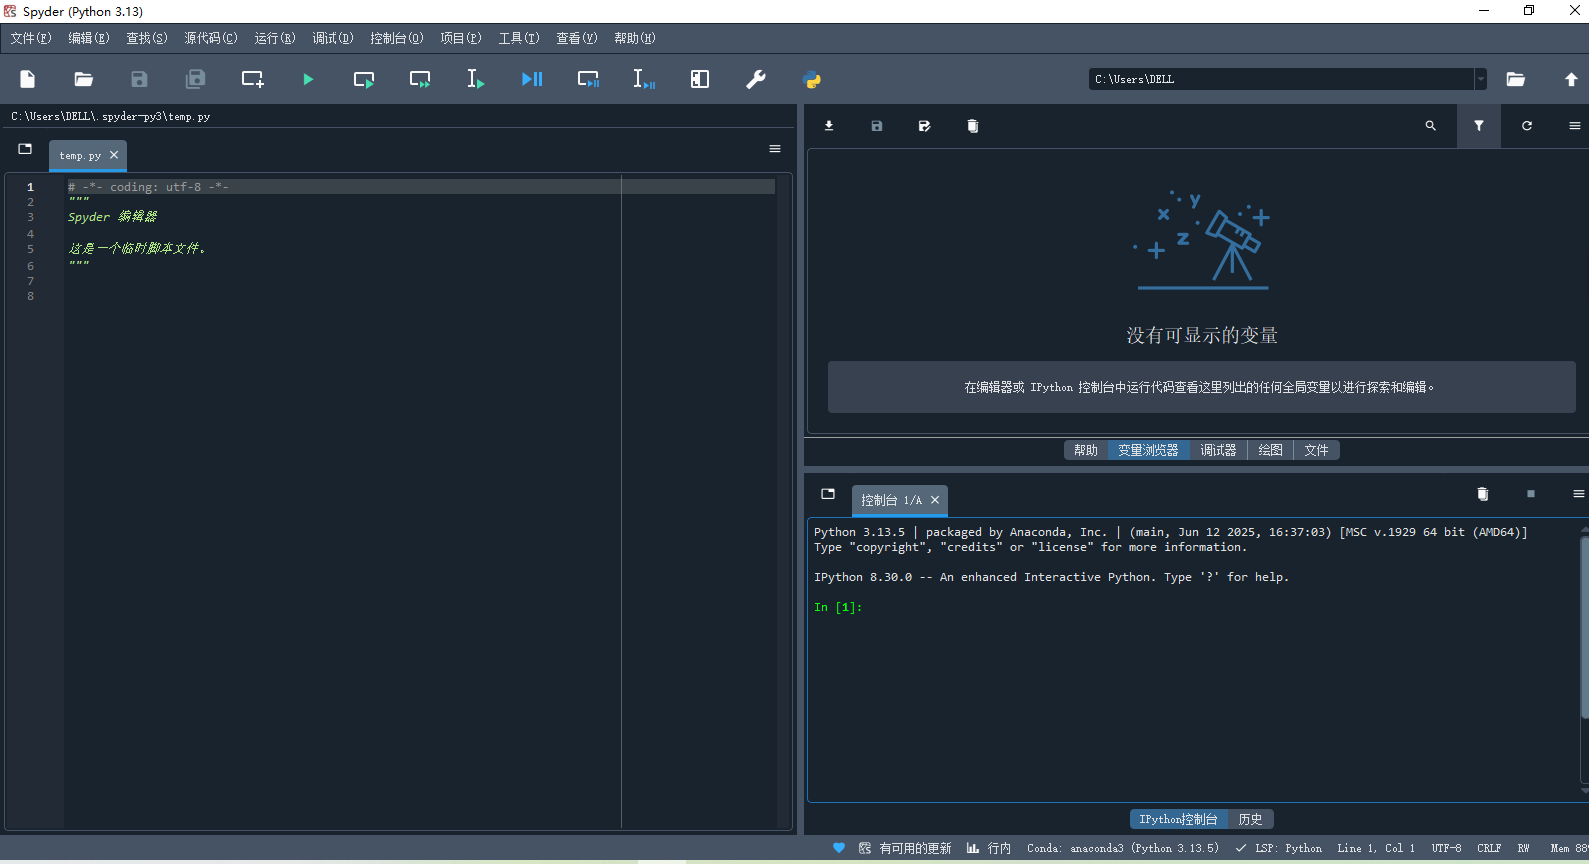Clear console variables trash icon

click(x=1483, y=494)
